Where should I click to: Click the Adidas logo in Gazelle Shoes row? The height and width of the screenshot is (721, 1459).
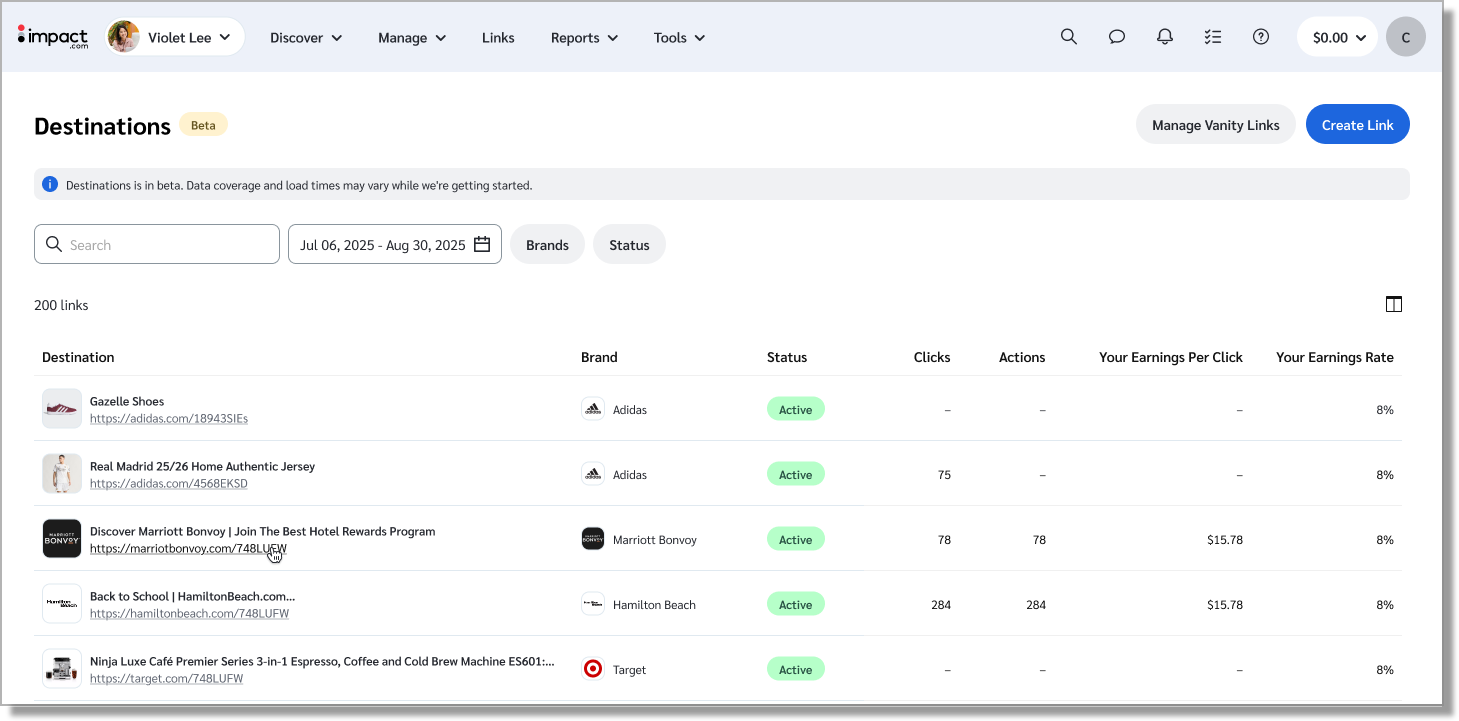click(593, 409)
